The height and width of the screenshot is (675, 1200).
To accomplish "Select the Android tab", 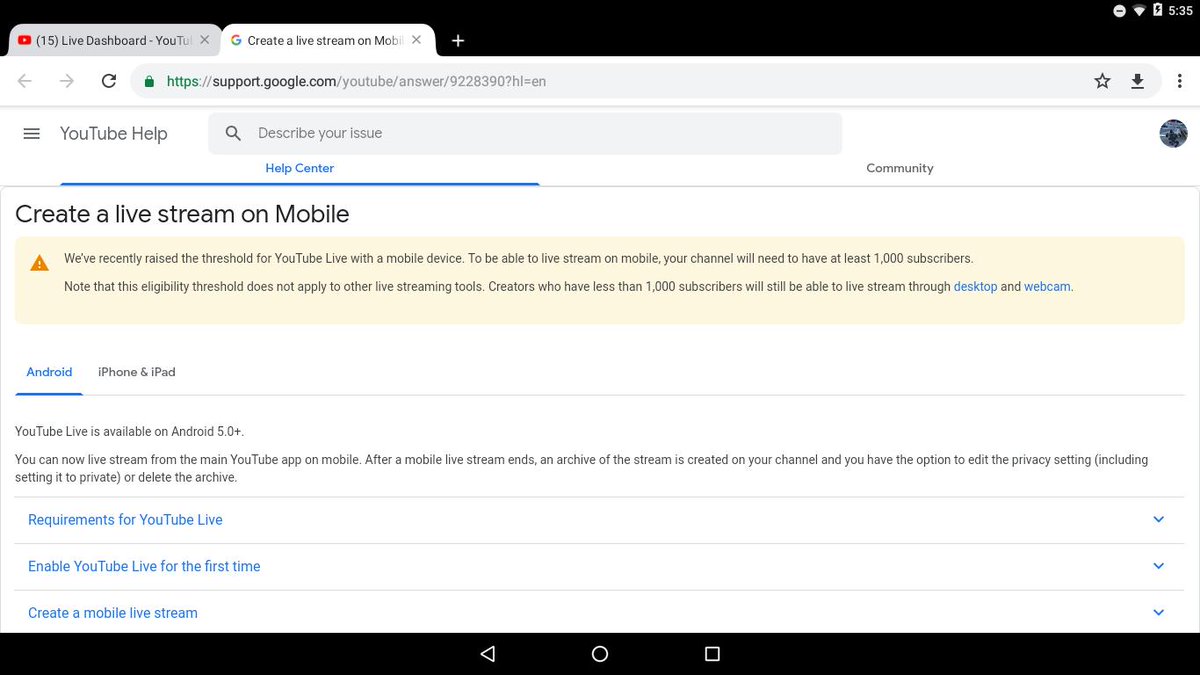I will coord(49,372).
